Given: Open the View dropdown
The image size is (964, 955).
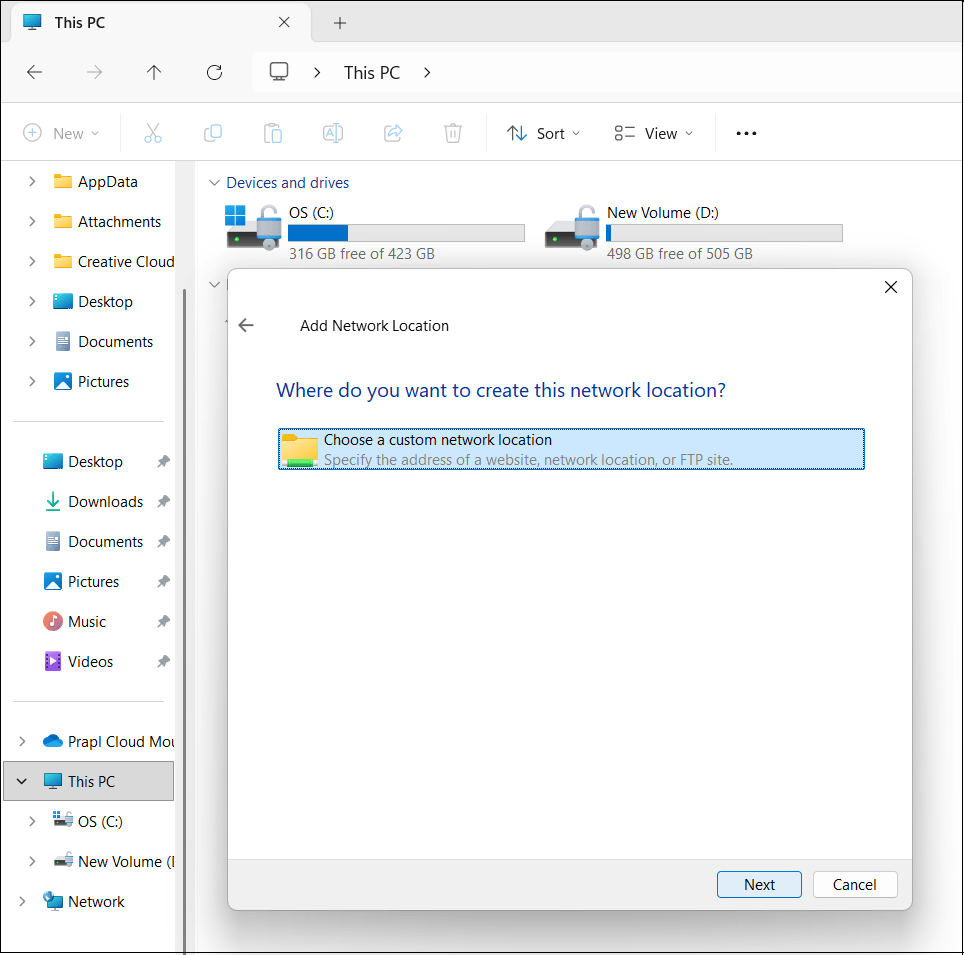Looking at the screenshot, I should point(654,133).
